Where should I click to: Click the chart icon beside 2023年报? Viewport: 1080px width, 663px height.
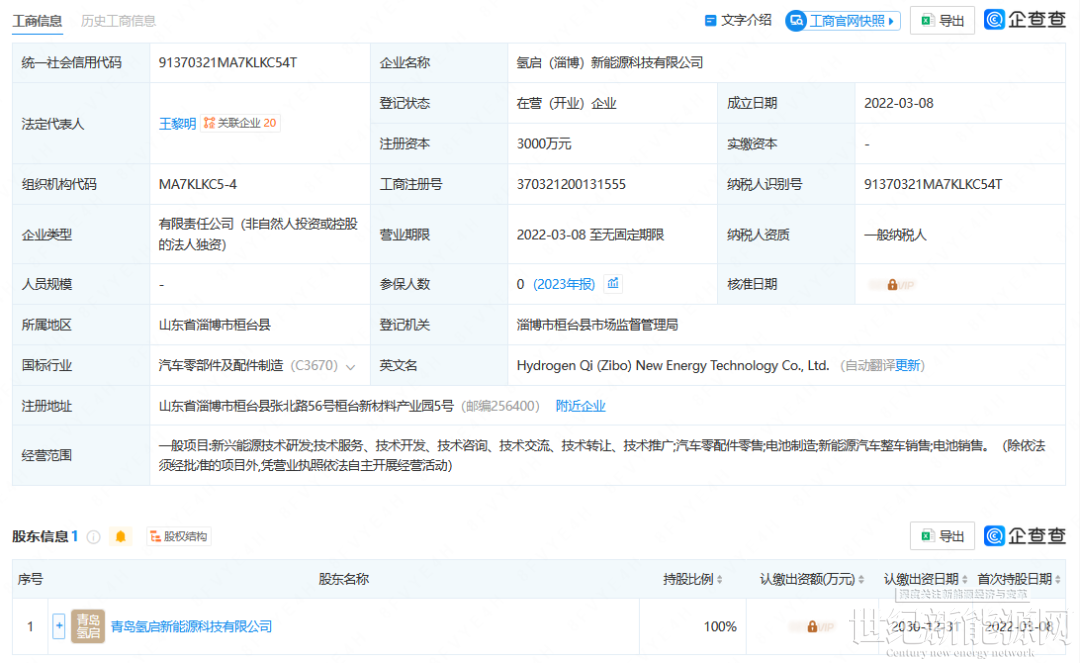click(x=613, y=284)
